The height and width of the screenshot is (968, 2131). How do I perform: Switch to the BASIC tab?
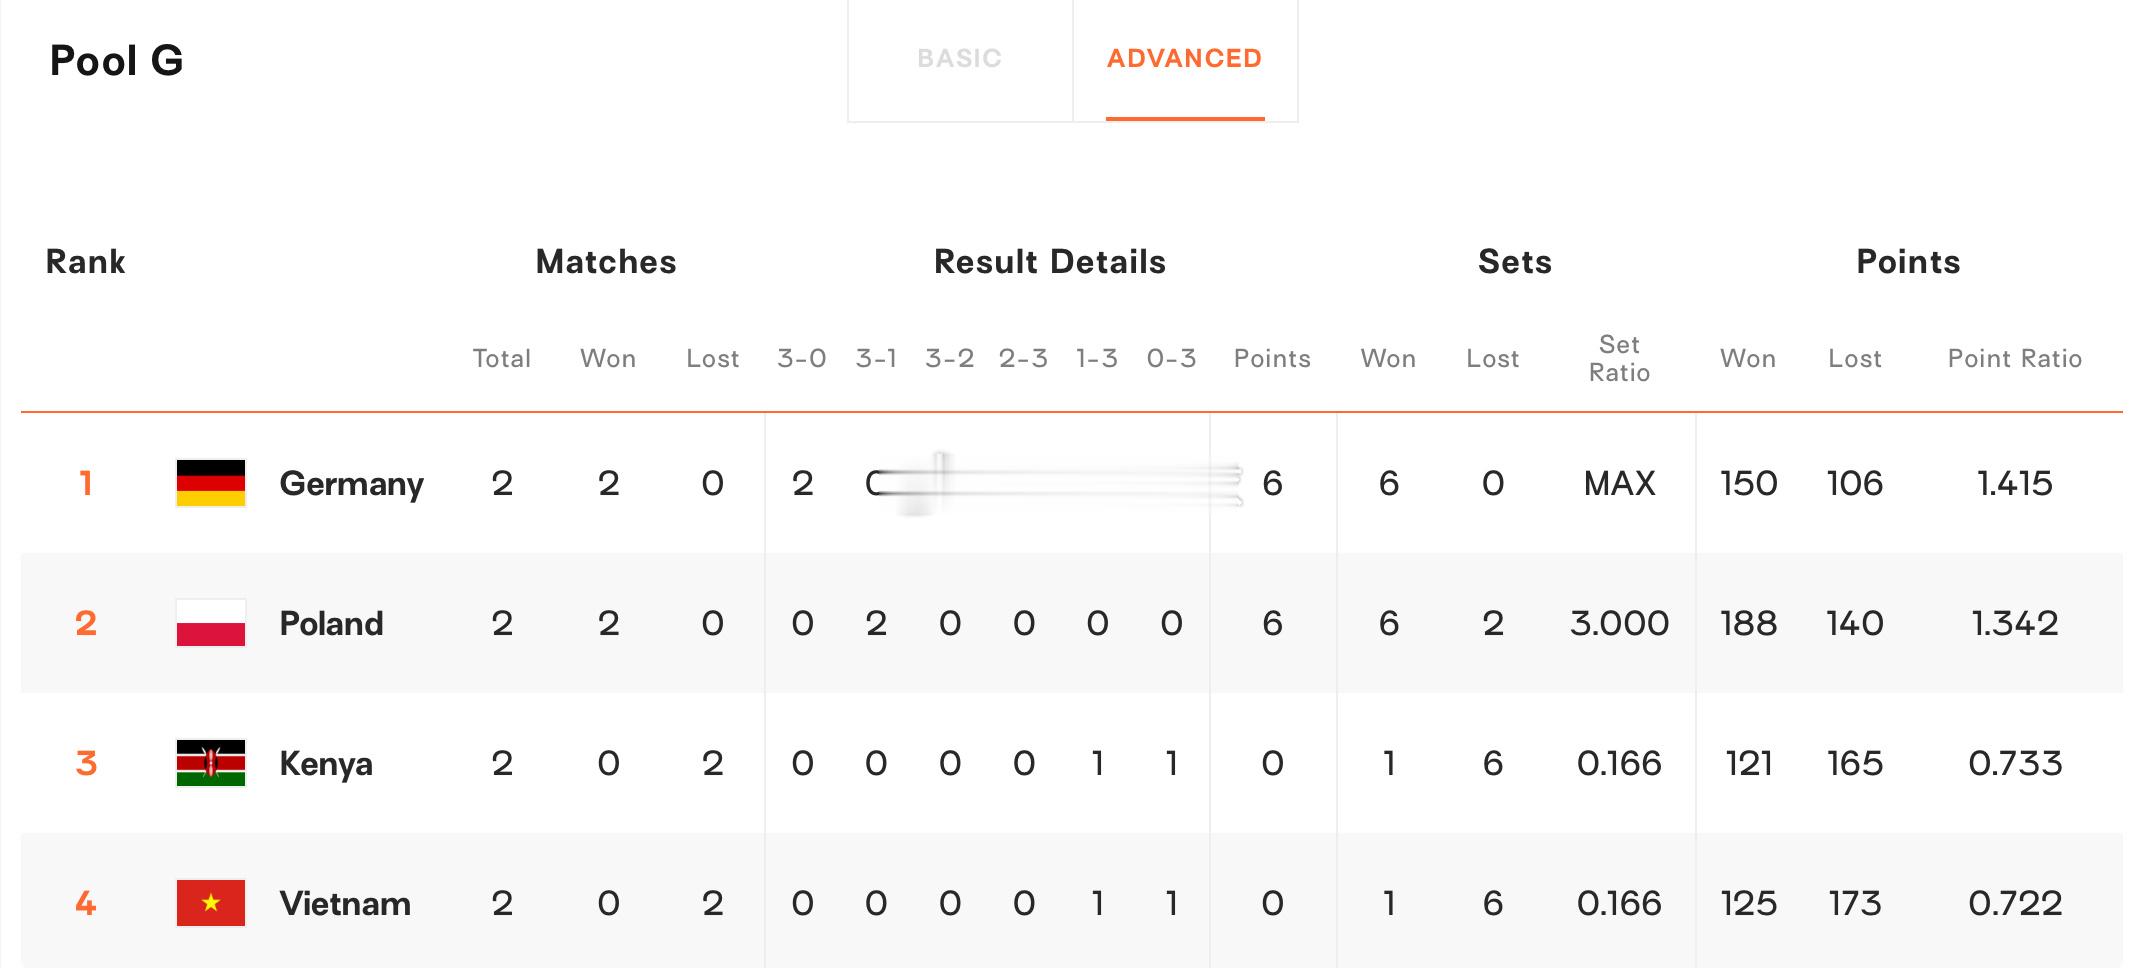pyautogui.click(x=960, y=59)
